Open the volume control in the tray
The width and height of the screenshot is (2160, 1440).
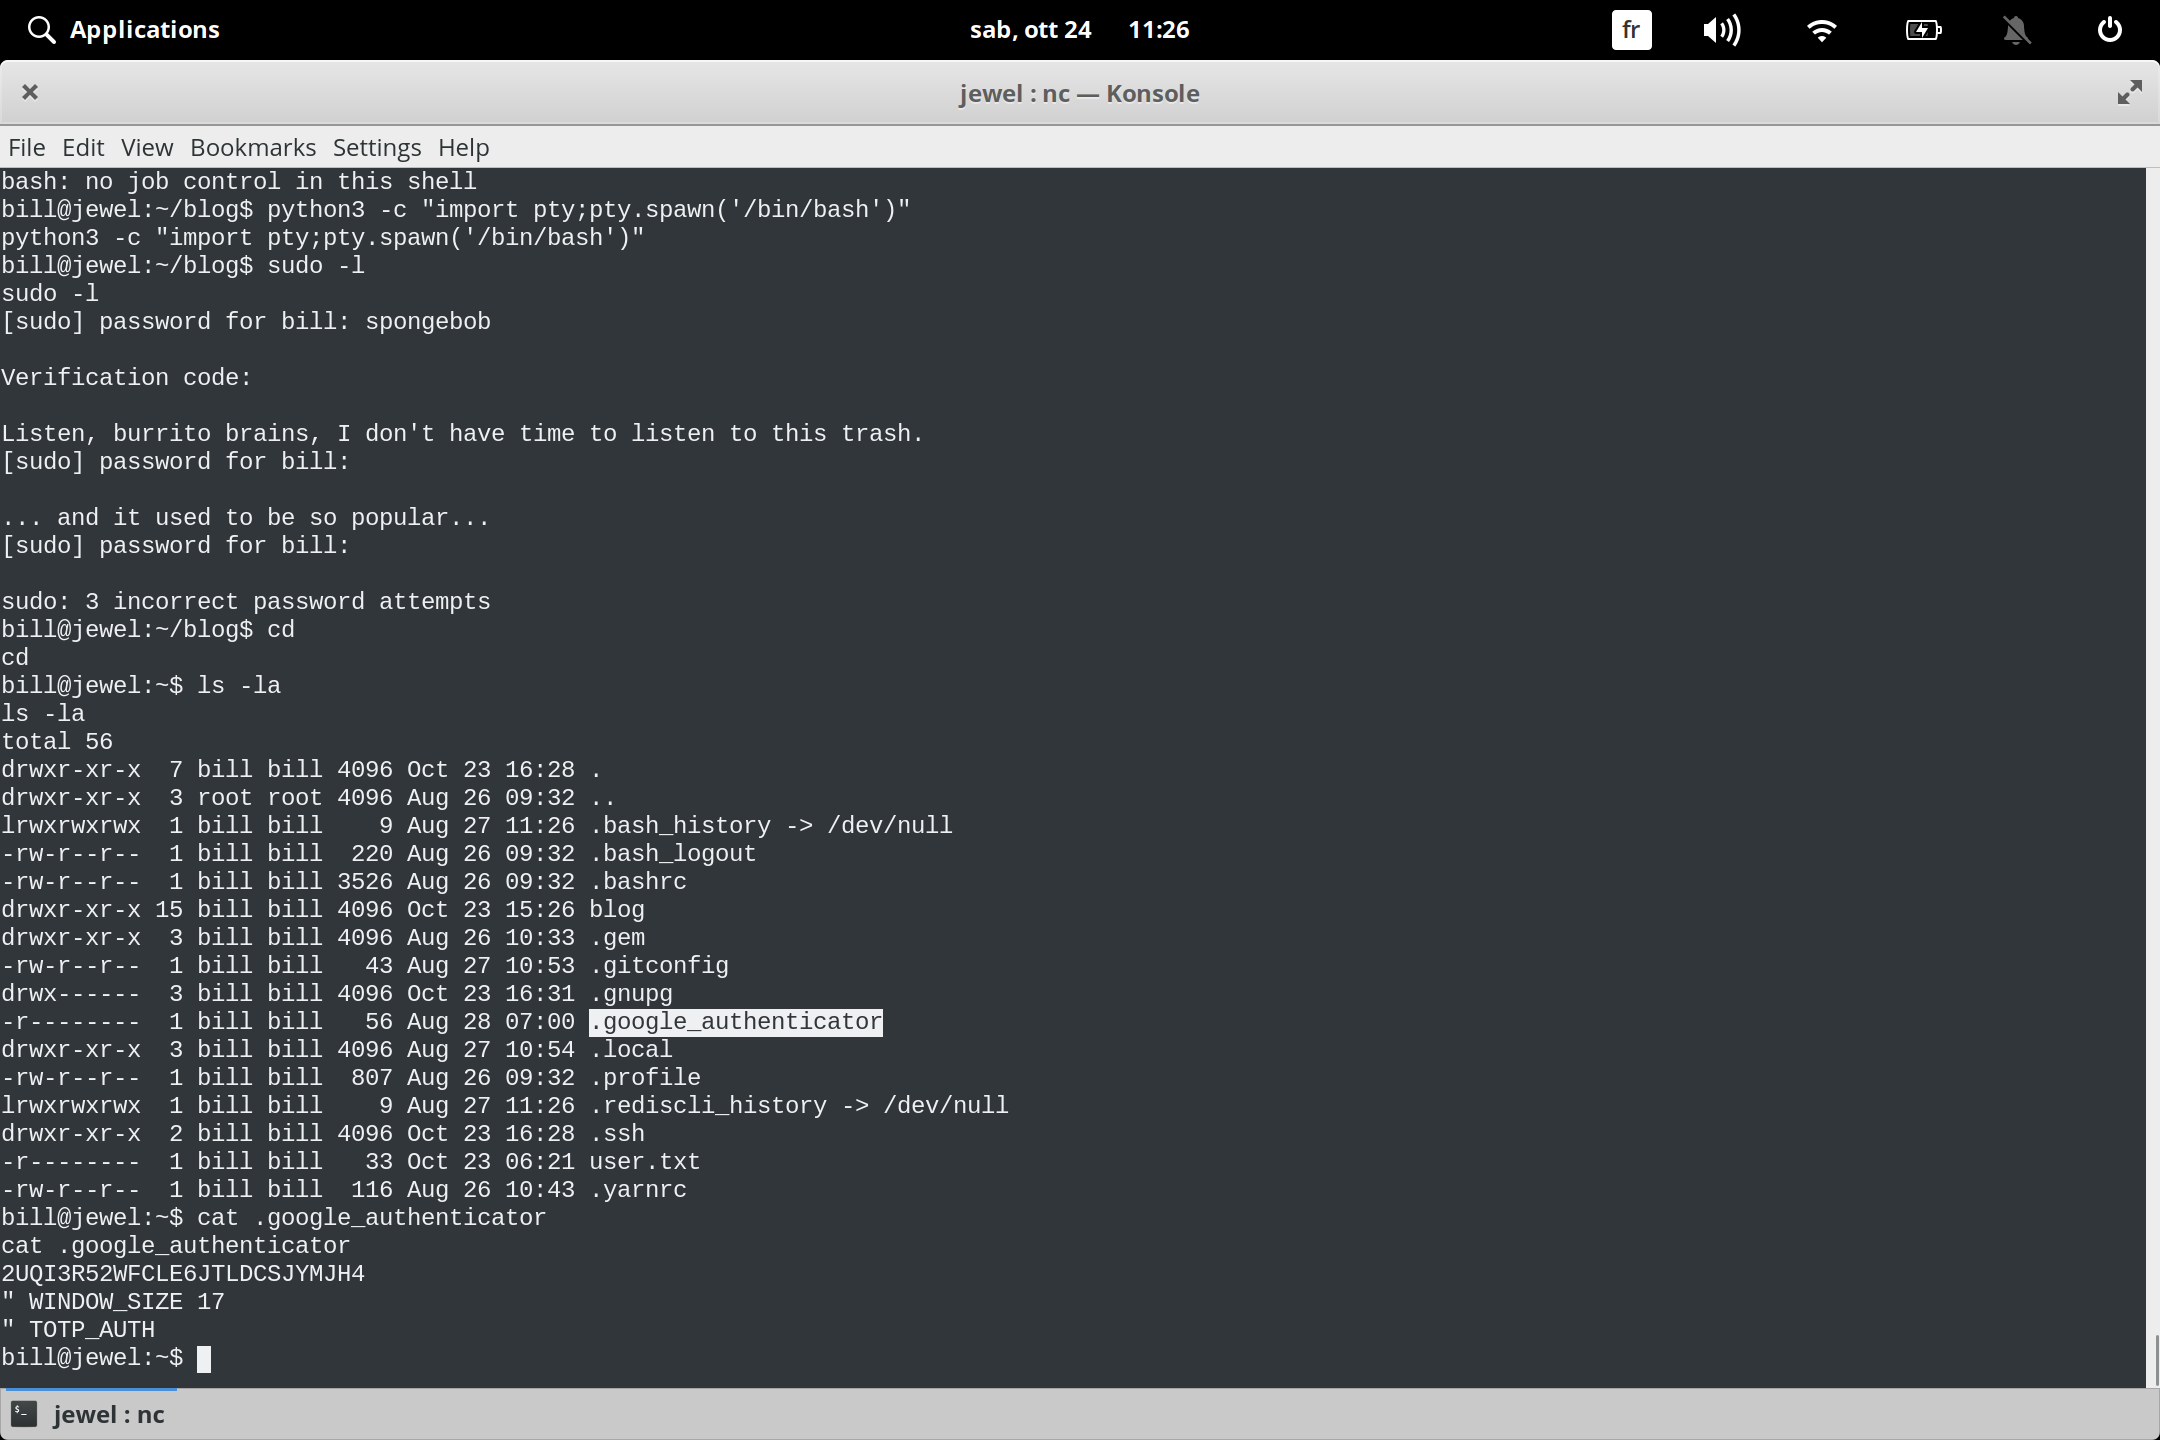coord(1723,29)
